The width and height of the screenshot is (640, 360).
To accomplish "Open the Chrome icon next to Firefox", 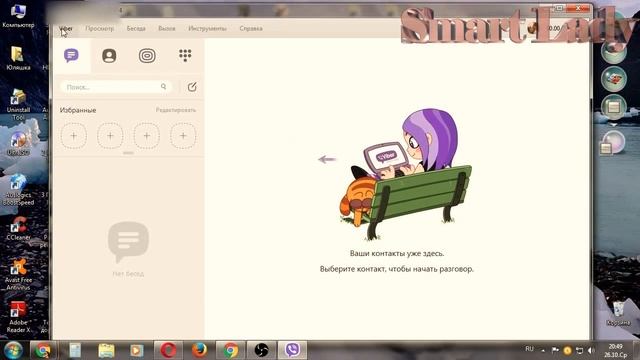I will (230, 350).
